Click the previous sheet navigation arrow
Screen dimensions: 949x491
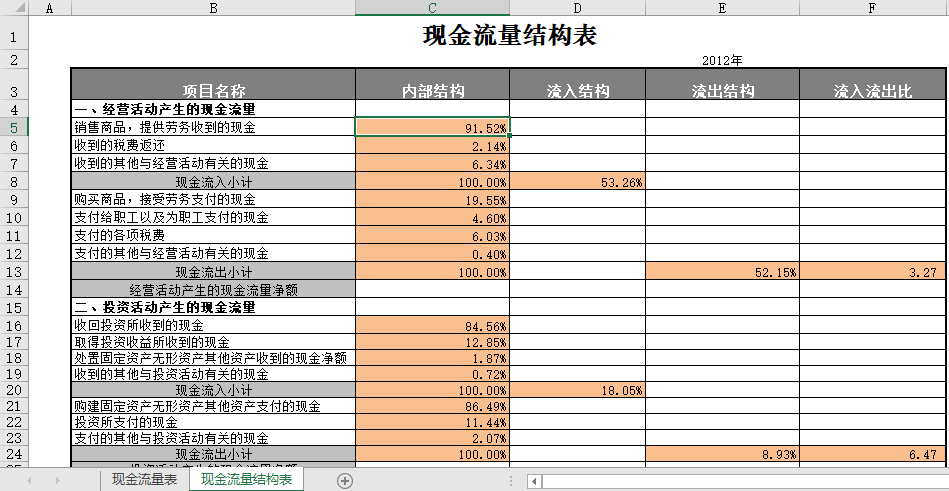[29, 481]
